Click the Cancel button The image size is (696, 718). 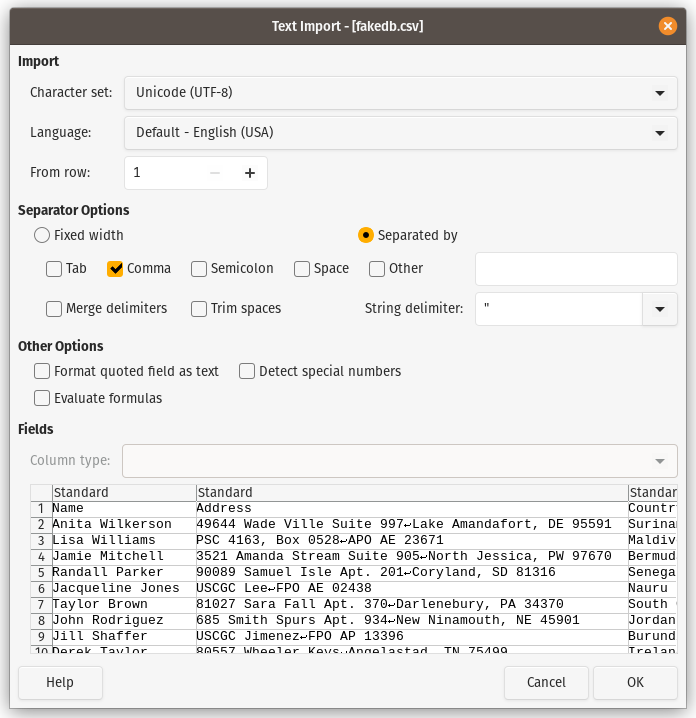coord(546,683)
